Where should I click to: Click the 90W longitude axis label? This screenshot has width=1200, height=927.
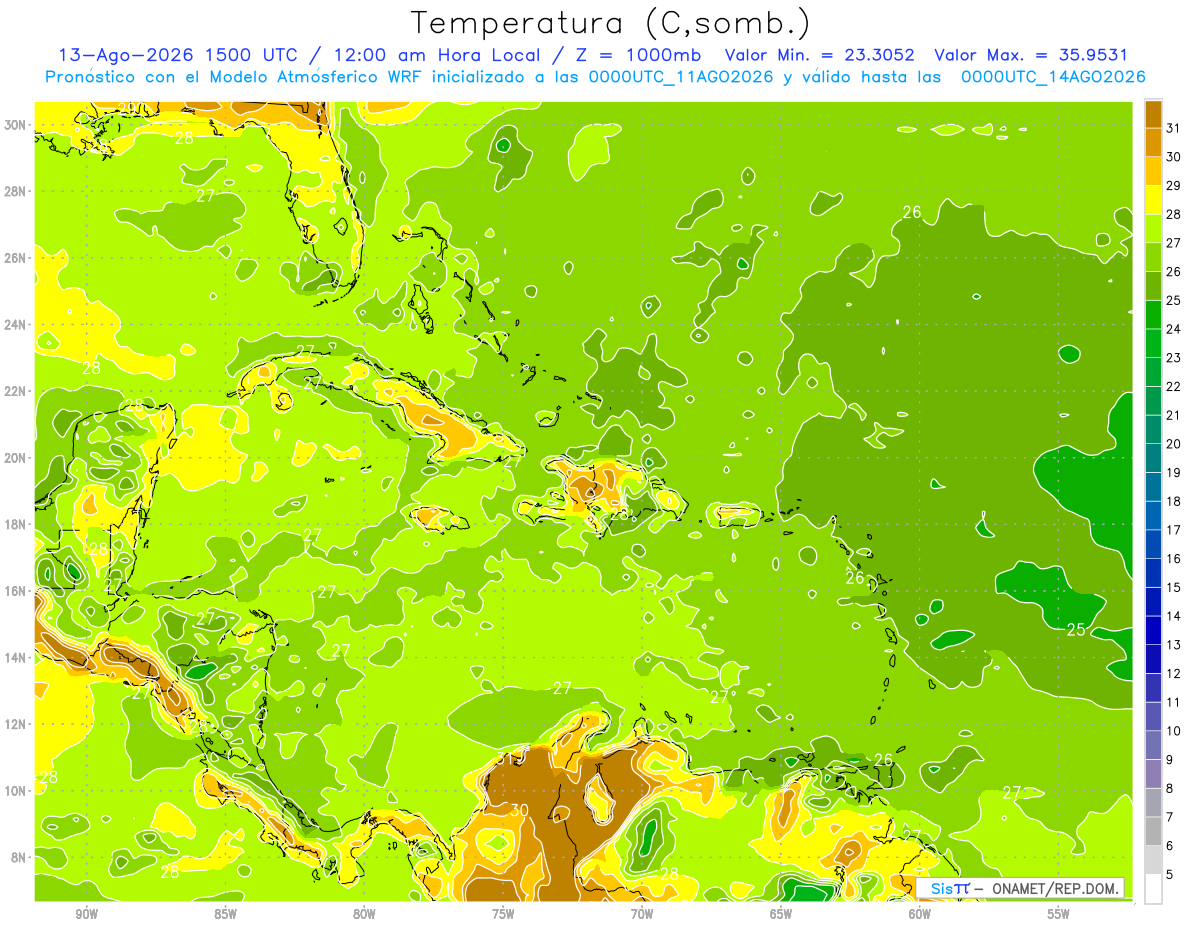(x=86, y=914)
